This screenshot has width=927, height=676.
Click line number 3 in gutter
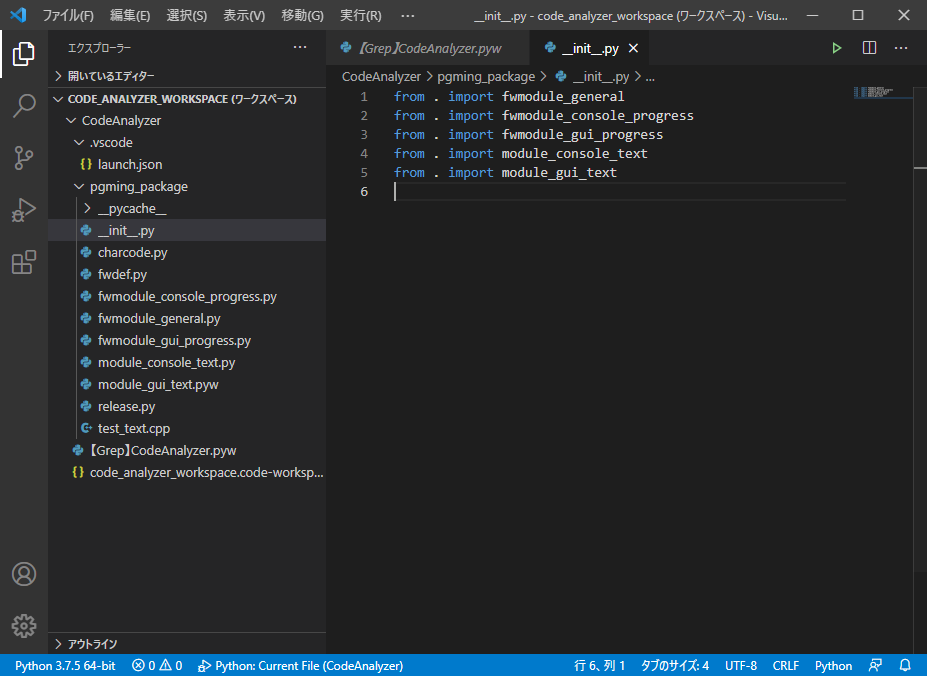point(364,135)
